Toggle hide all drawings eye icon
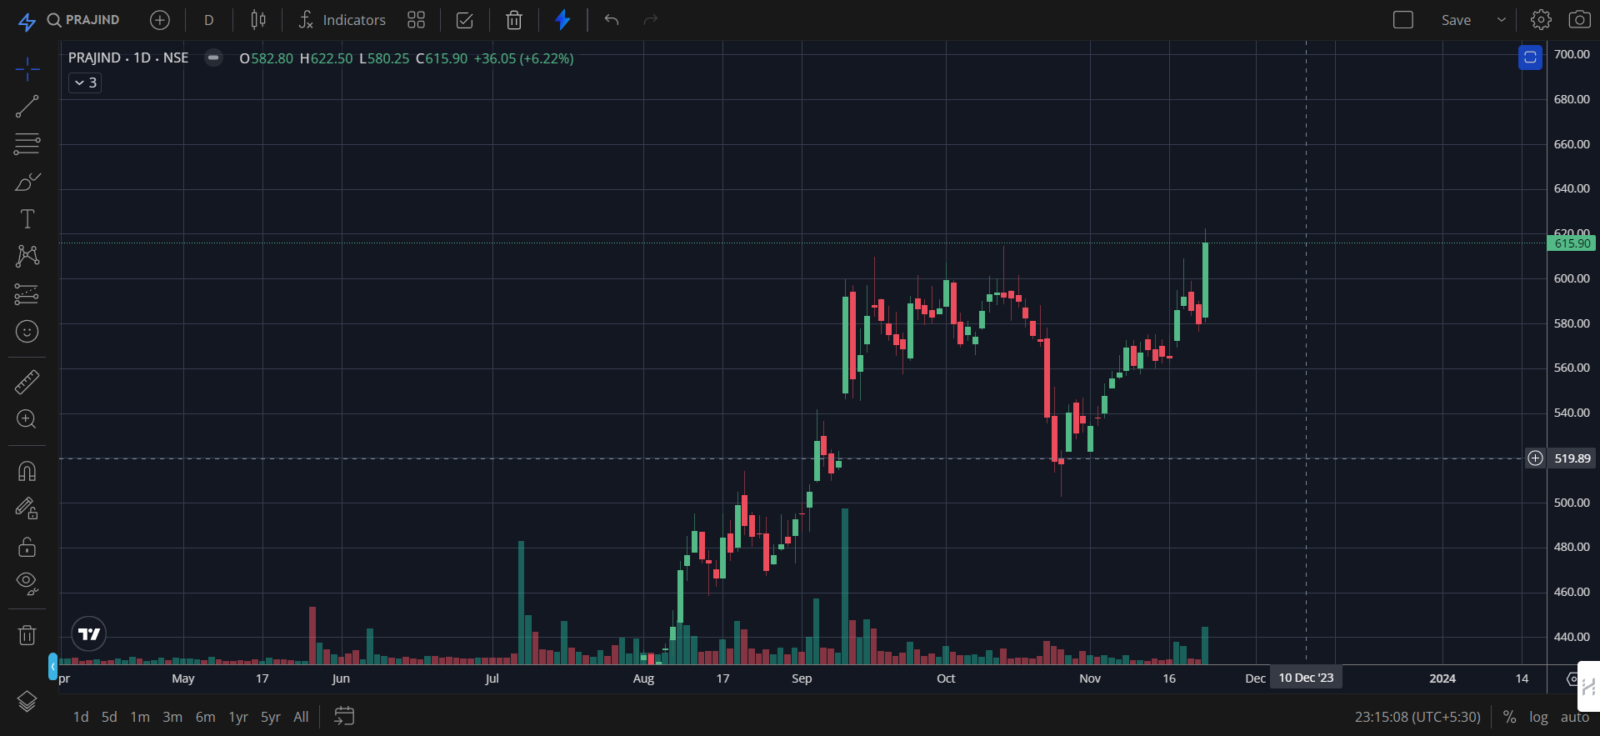Screen dimensions: 1600x736 pos(27,584)
